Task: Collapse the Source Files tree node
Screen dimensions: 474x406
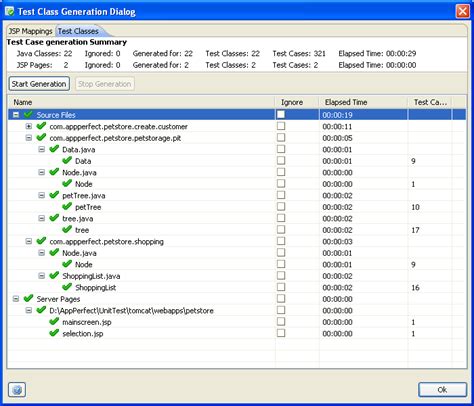Action: click(x=16, y=115)
